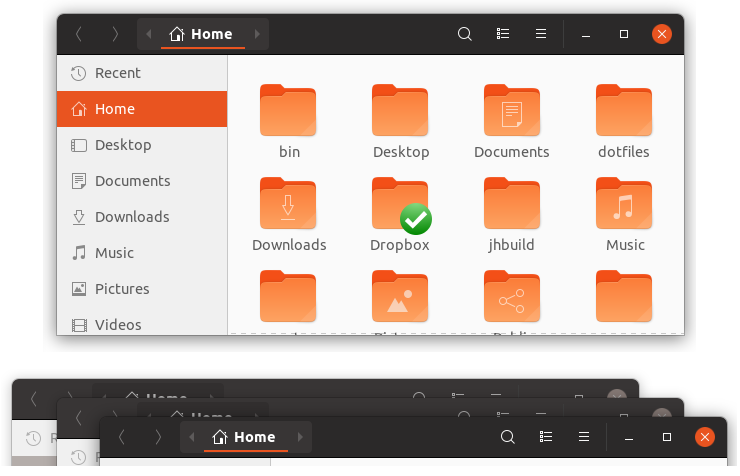Select the Documents folder icon in file grid
The image size is (740, 476).
(512, 110)
